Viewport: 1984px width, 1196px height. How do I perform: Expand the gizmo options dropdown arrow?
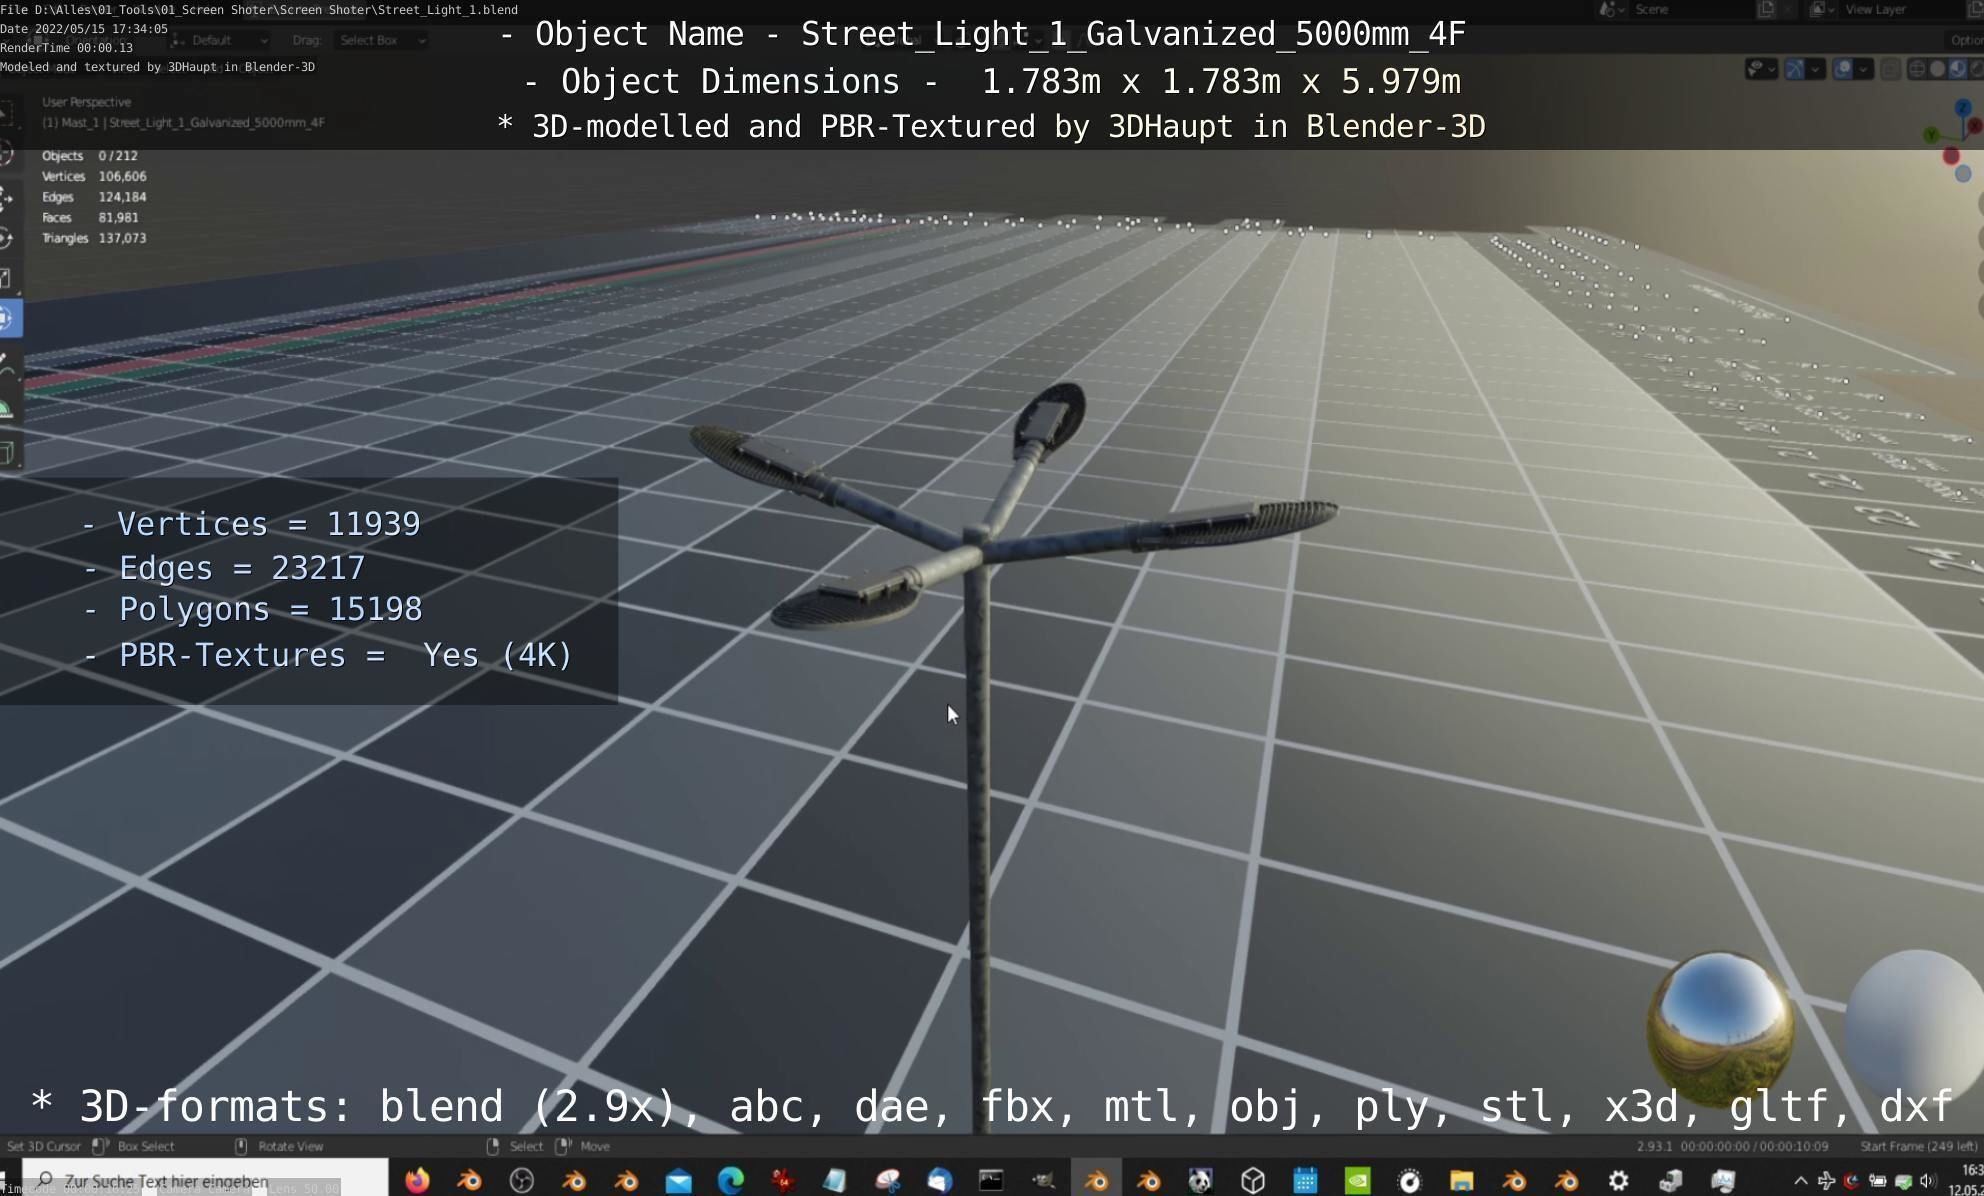pyautogui.click(x=1815, y=69)
